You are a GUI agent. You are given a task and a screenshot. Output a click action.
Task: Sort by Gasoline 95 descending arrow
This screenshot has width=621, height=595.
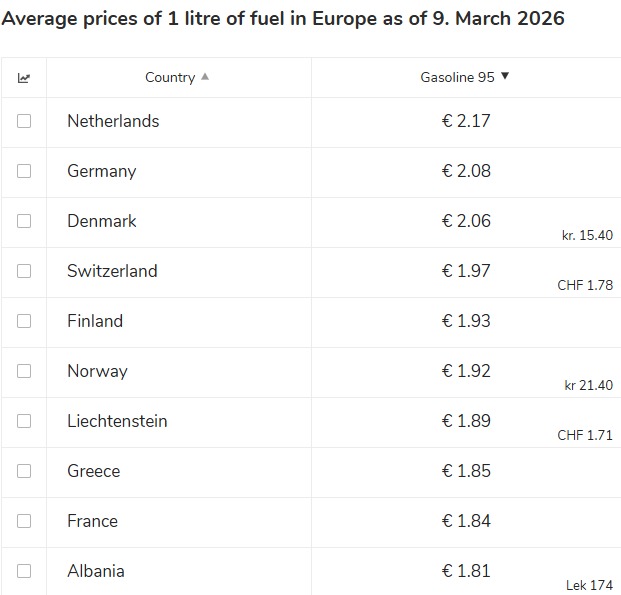[505, 76]
